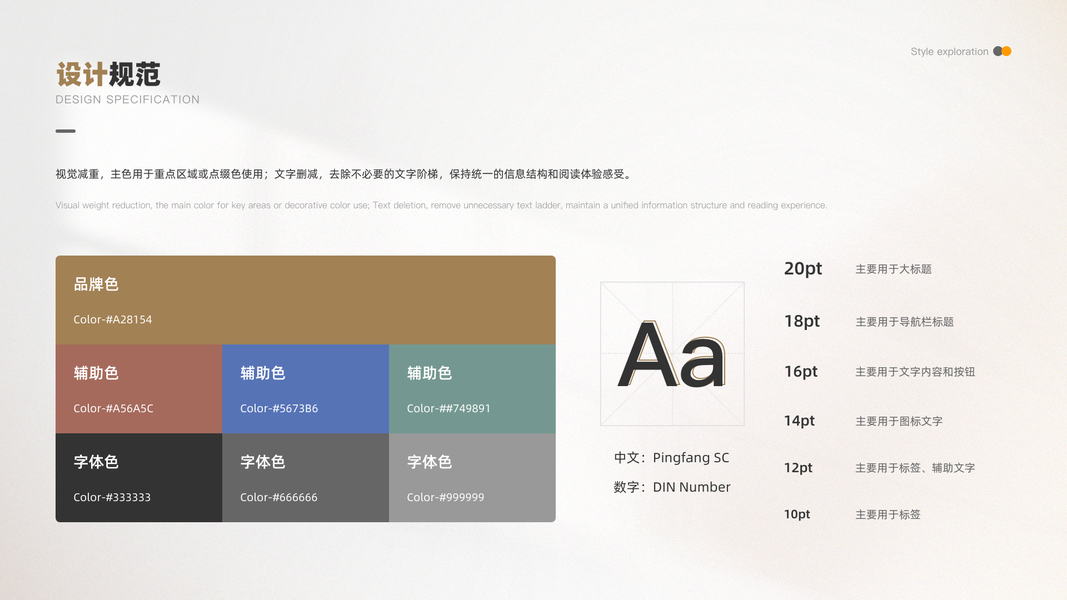Select the blue auxiliary swatch #5673B6
This screenshot has width=1067, height=600.
pyautogui.click(x=306, y=388)
